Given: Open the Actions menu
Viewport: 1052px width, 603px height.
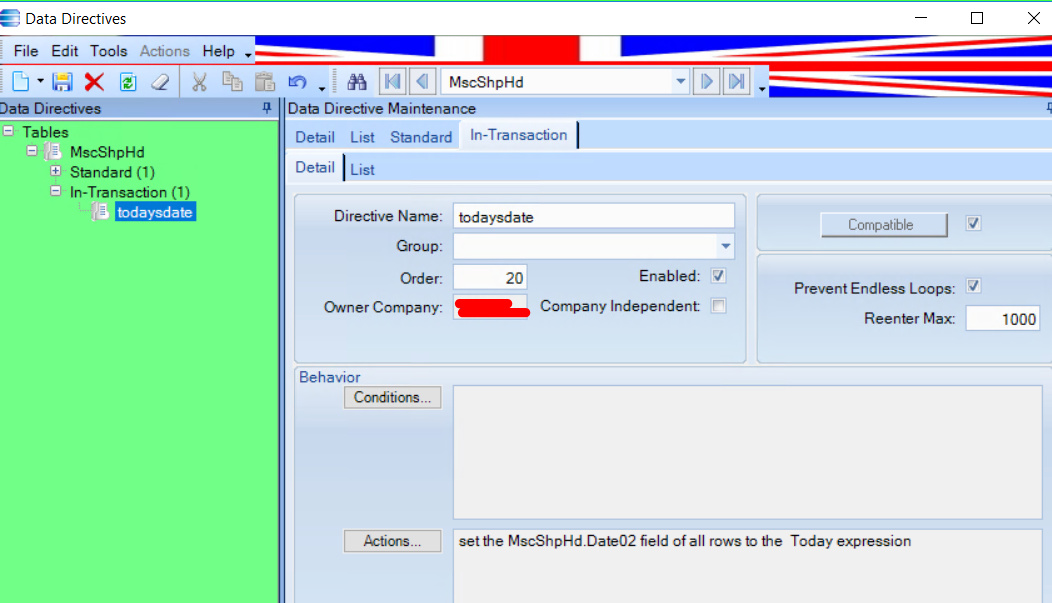Looking at the screenshot, I should click(164, 51).
